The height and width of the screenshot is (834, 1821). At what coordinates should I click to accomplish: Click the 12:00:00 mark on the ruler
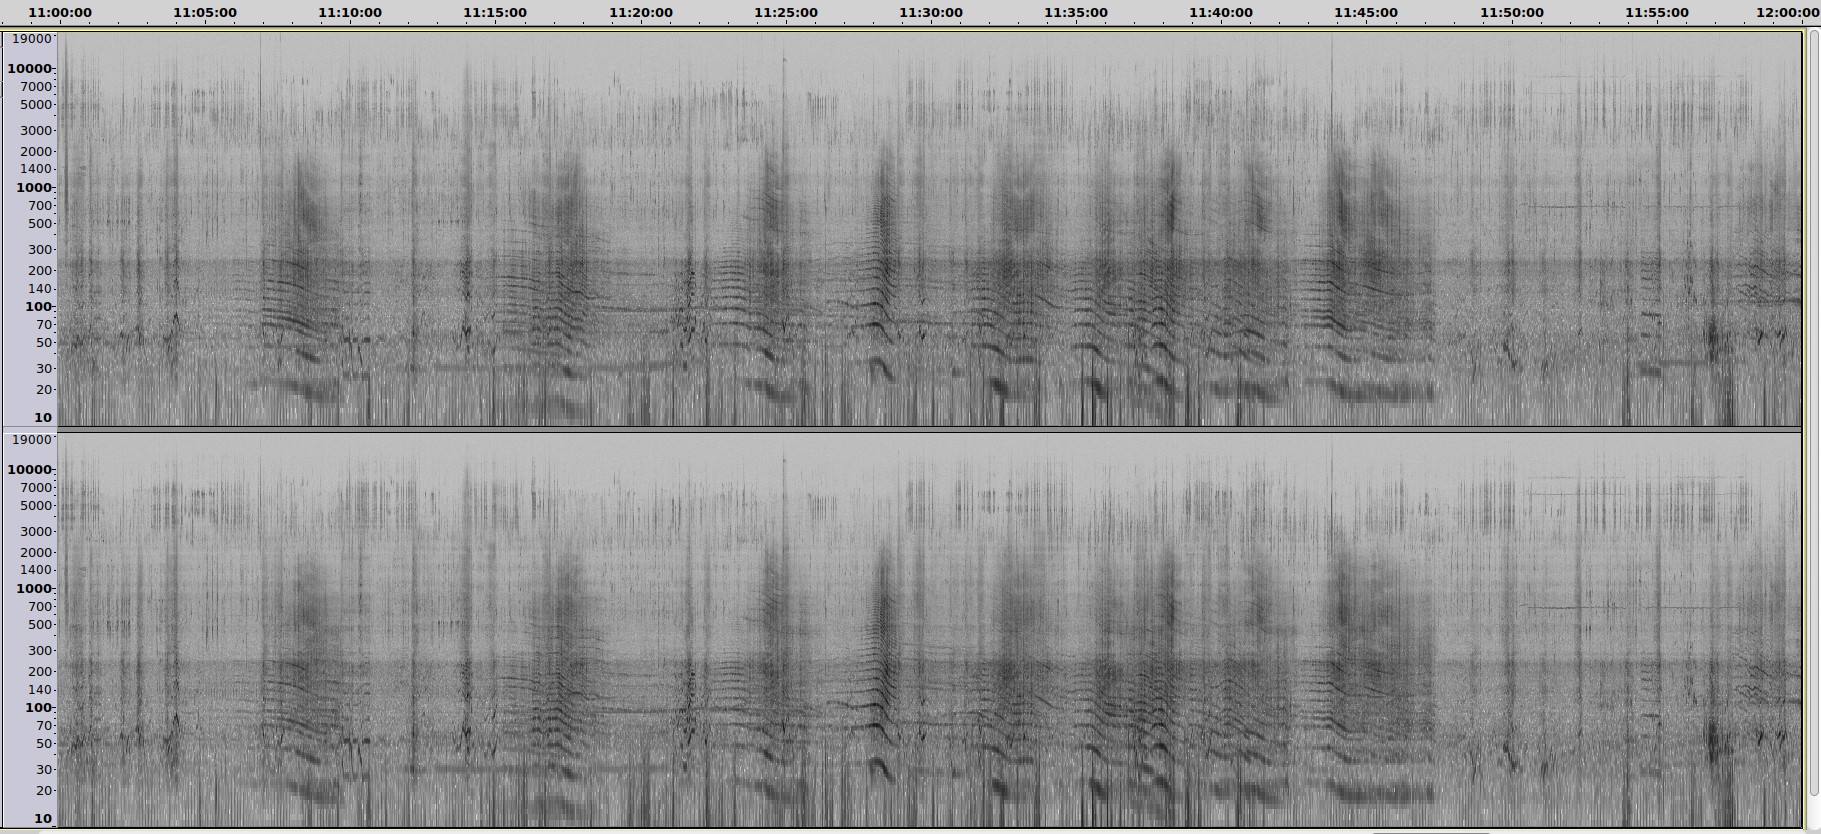(x=1788, y=13)
